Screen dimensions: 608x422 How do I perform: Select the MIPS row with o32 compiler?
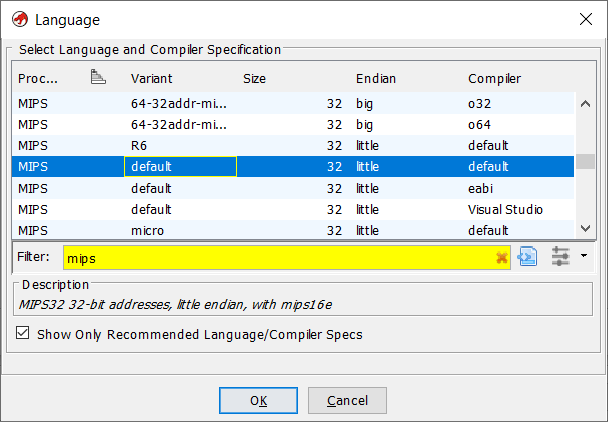pyautogui.click(x=292, y=103)
